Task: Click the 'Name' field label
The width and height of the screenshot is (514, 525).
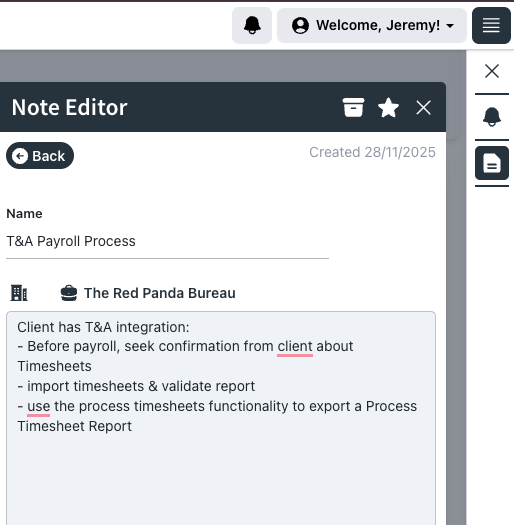Action: click(x=24, y=214)
